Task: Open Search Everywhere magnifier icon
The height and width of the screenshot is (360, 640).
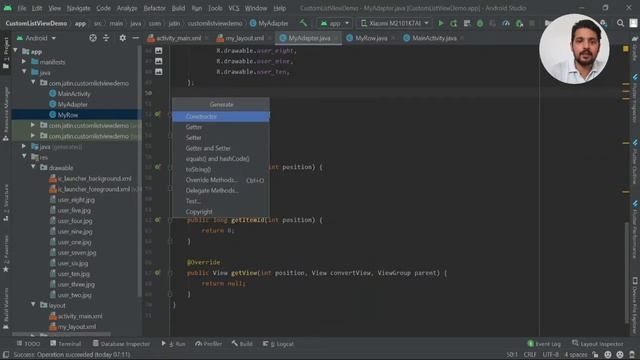Action: tap(620, 24)
